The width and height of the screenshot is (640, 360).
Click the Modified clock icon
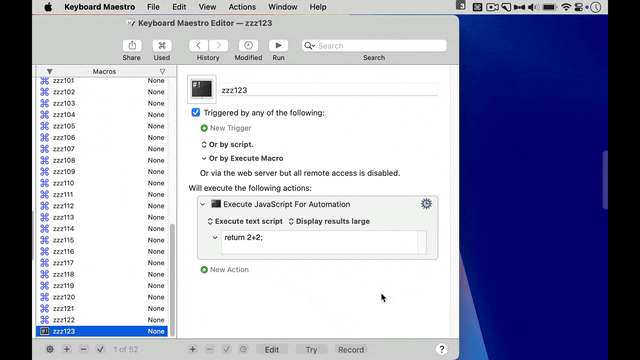(248, 45)
